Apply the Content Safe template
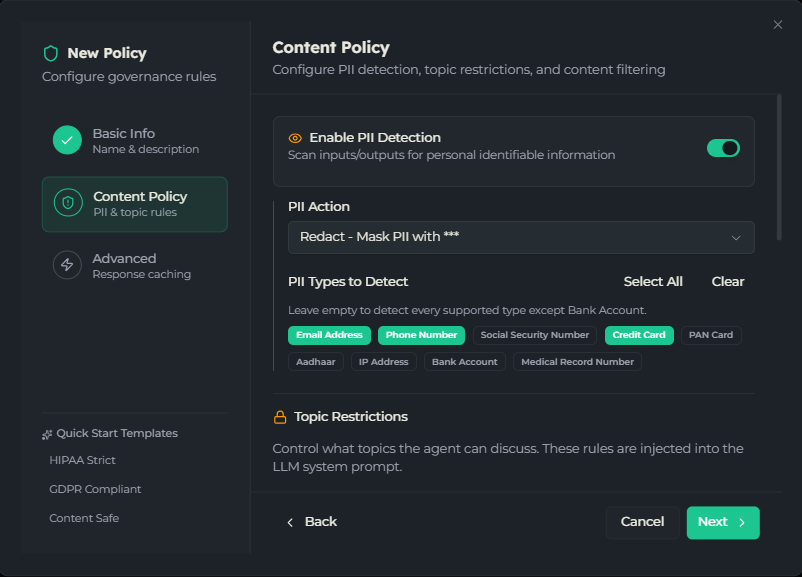 [84, 519]
